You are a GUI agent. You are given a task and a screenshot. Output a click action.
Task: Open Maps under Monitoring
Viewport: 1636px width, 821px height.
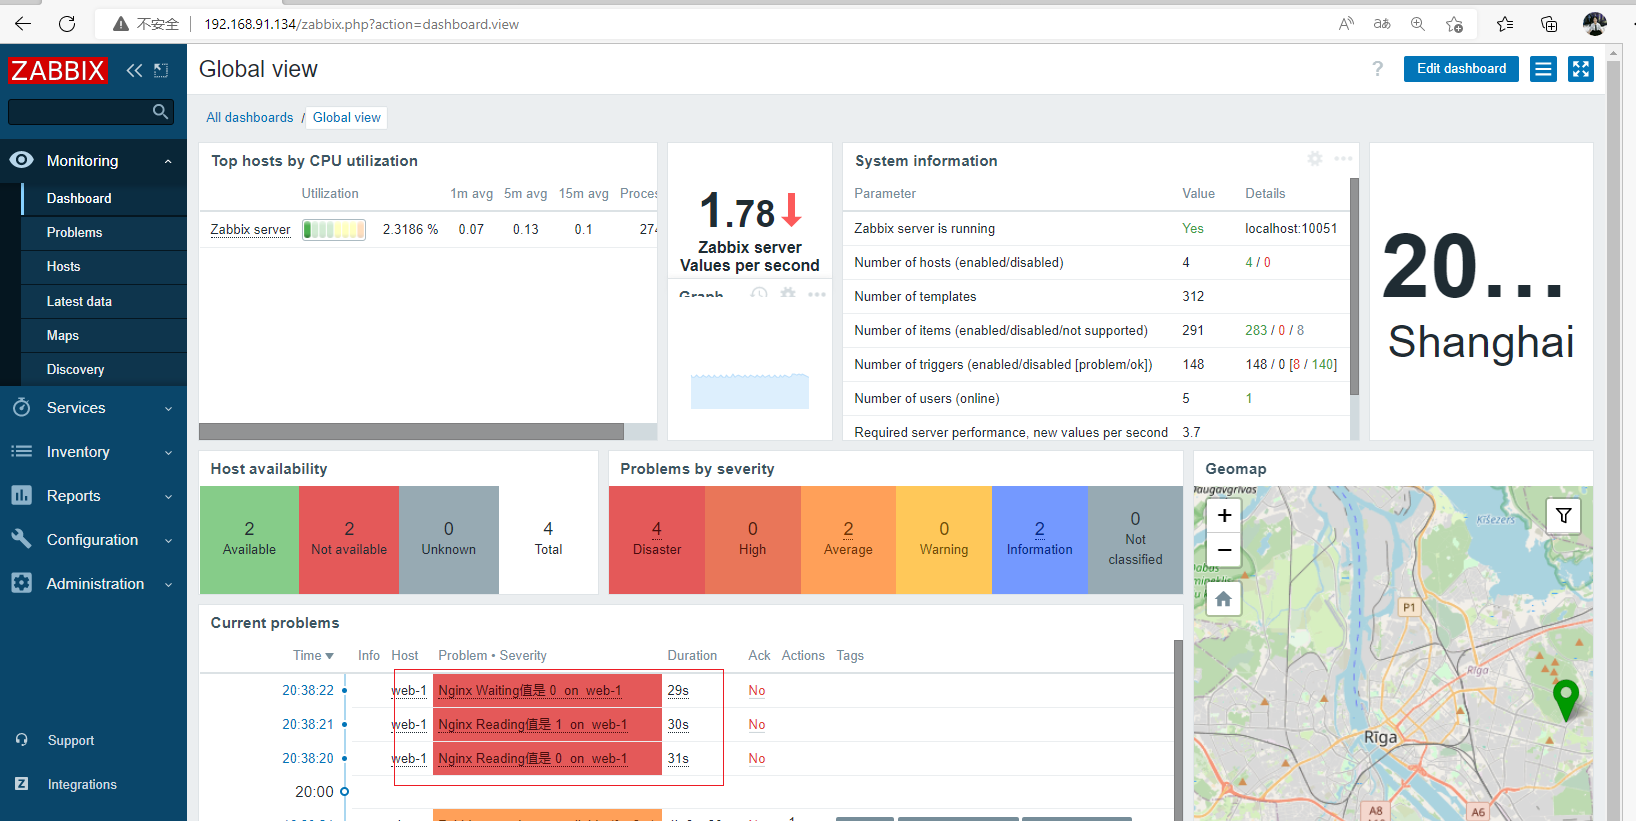(104, 335)
